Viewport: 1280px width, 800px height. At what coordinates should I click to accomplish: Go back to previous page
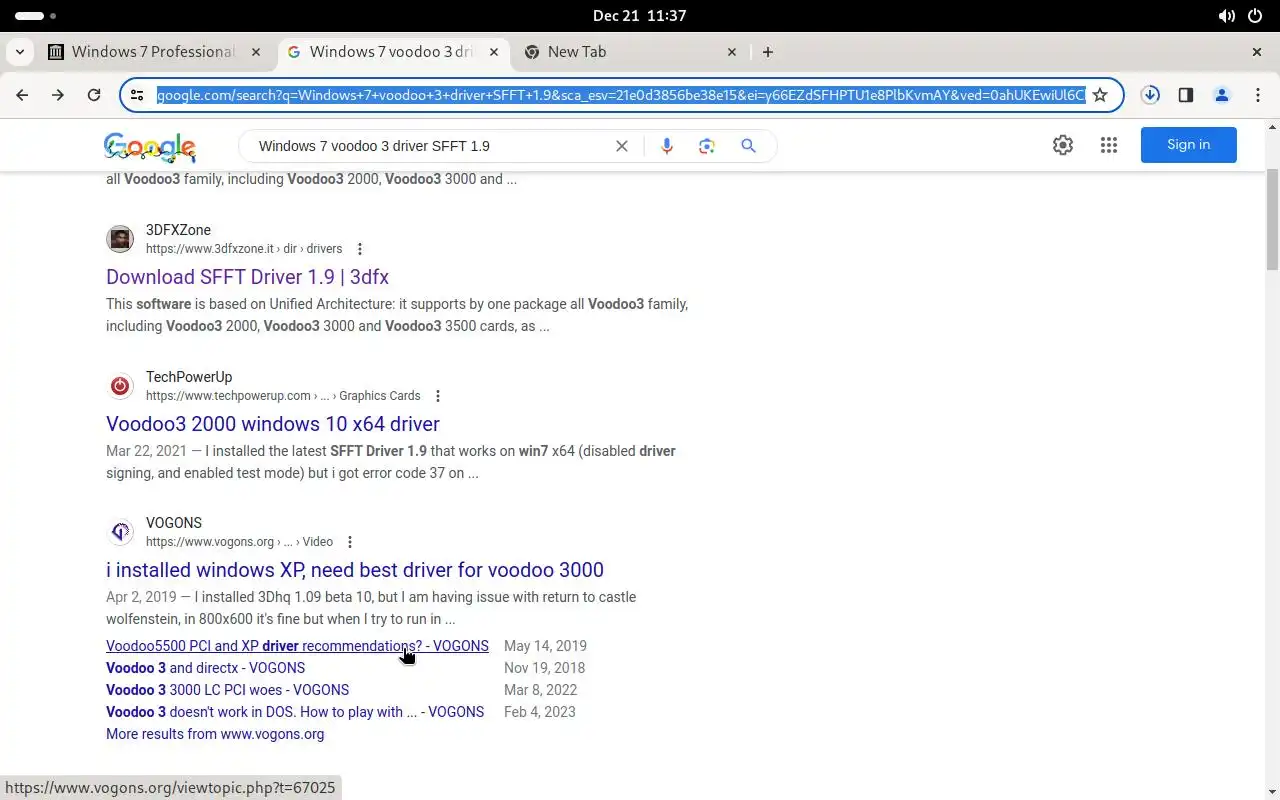(x=22, y=95)
